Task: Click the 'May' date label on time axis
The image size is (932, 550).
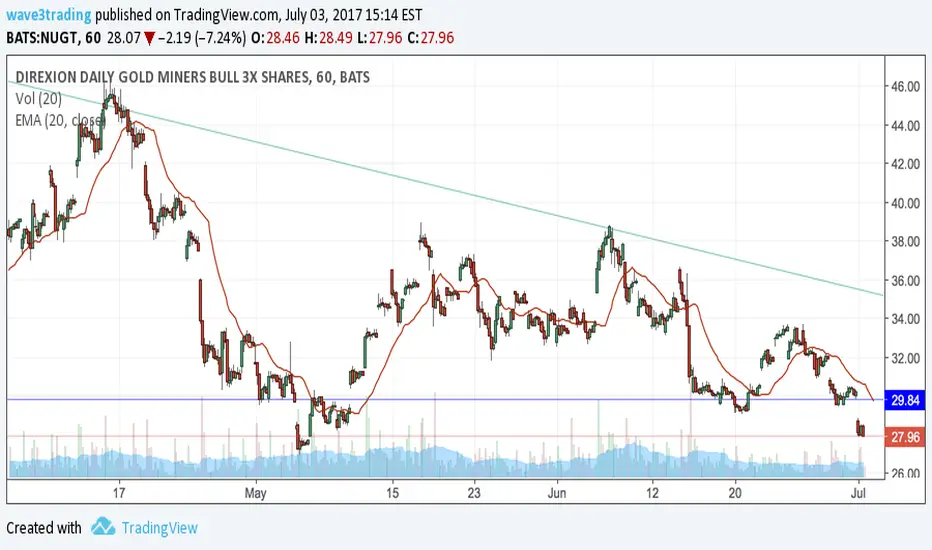Action: [x=256, y=493]
